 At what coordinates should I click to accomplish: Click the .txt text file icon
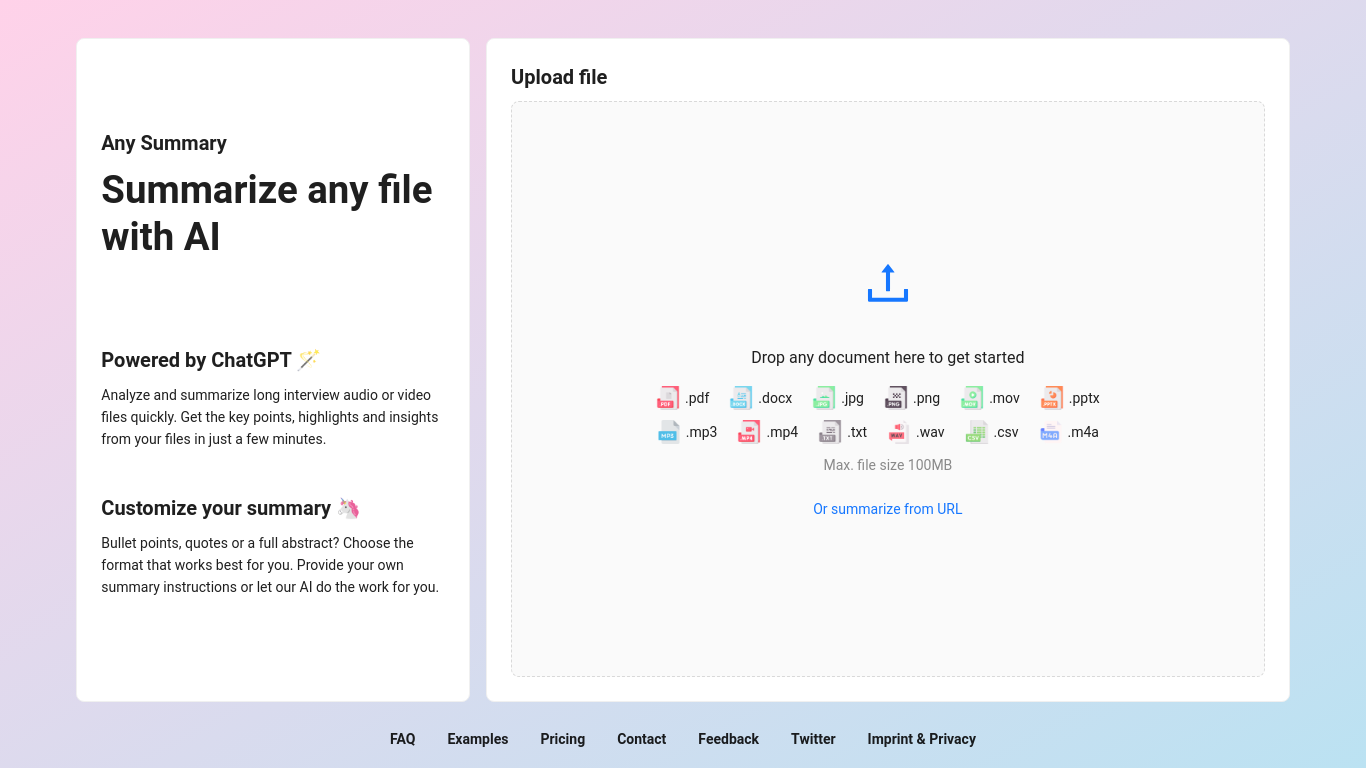pos(829,431)
